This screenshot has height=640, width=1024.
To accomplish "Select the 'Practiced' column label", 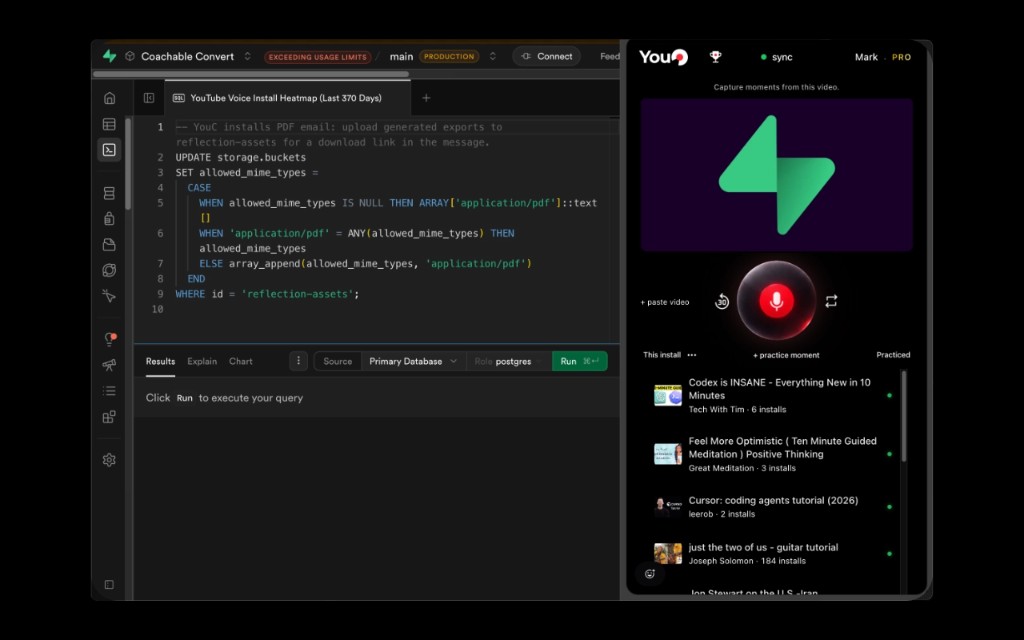I will coord(893,355).
